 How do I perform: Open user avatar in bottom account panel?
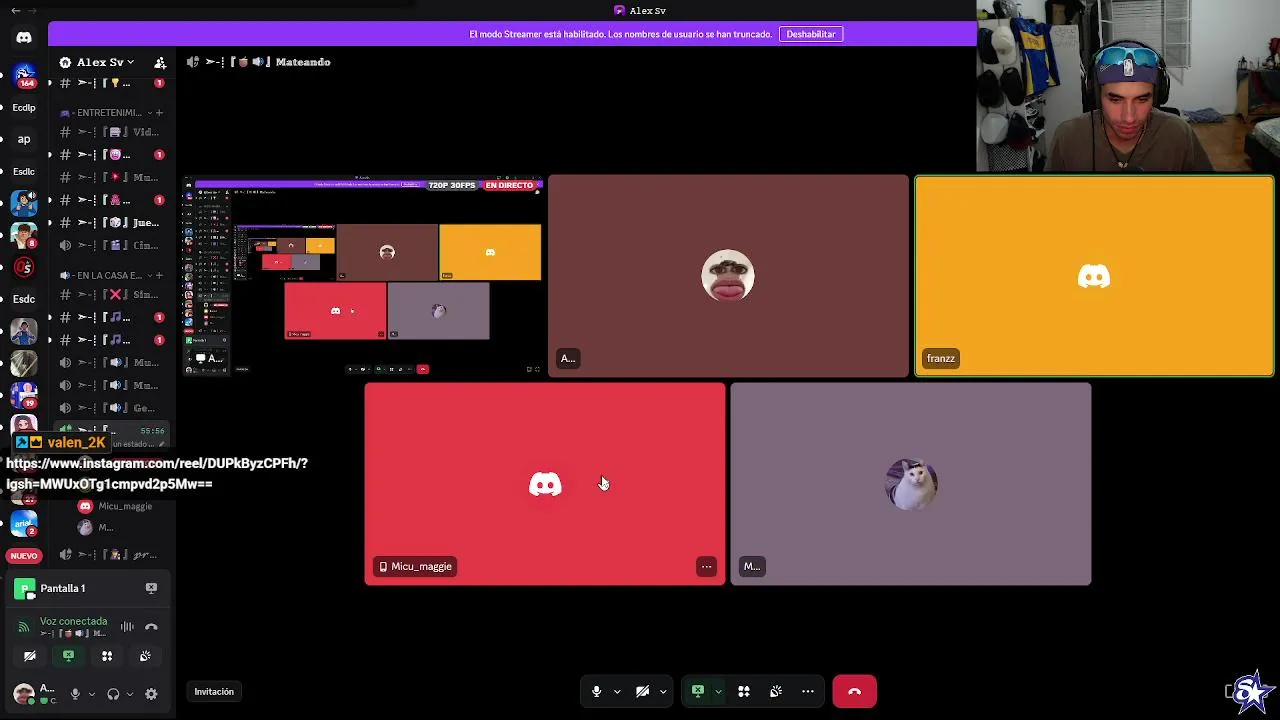pyautogui.click(x=24, y=694)
